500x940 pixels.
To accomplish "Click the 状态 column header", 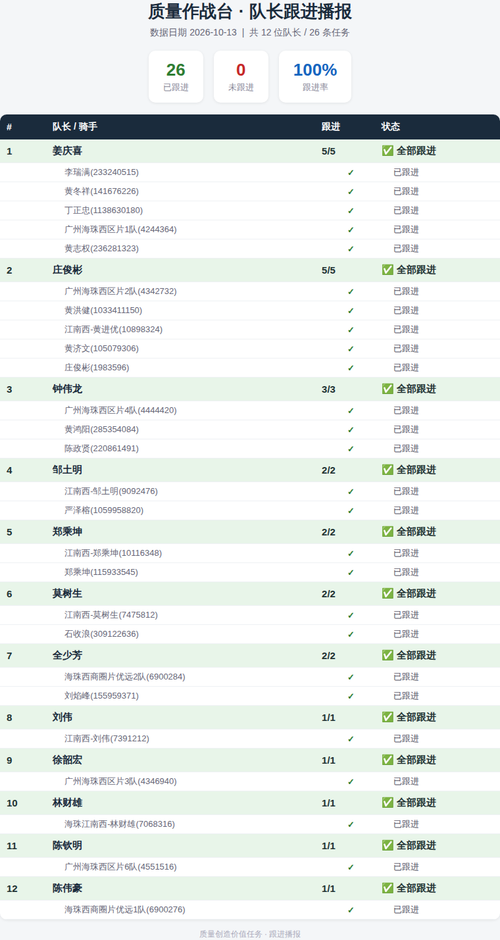I will coord(390,126).
